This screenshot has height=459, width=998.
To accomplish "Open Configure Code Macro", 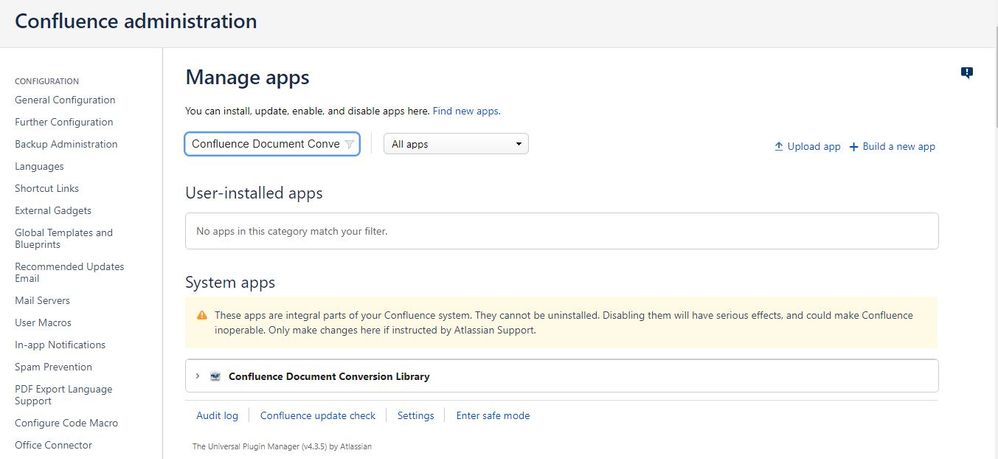I will click(x=66, y=423).
